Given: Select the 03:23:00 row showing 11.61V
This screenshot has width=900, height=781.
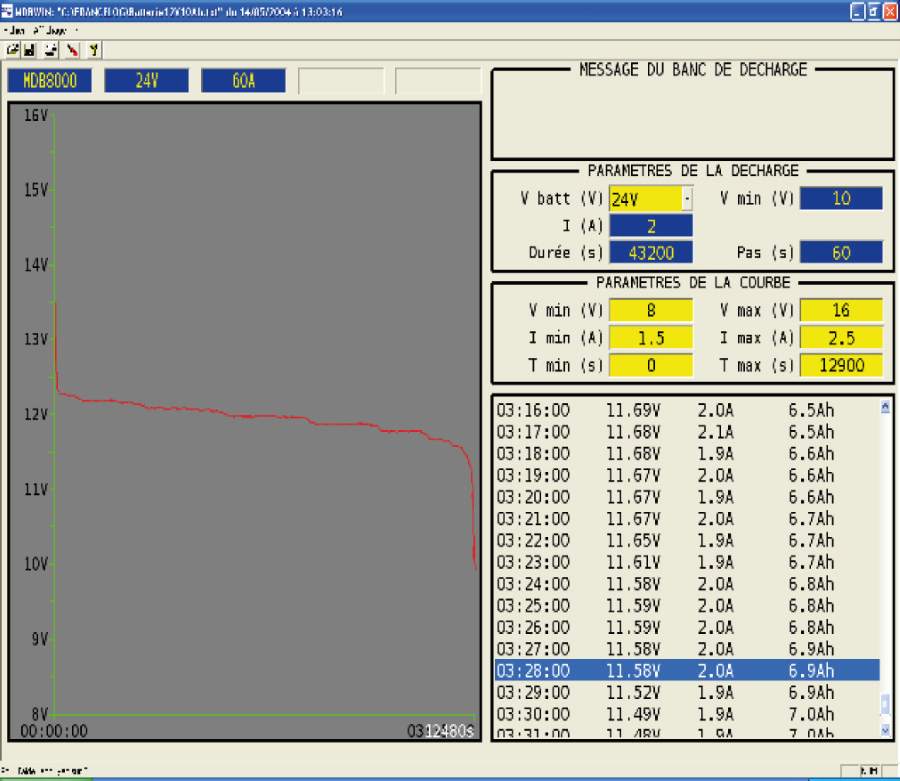Looking at the screenshot, I should coord(687,562).
